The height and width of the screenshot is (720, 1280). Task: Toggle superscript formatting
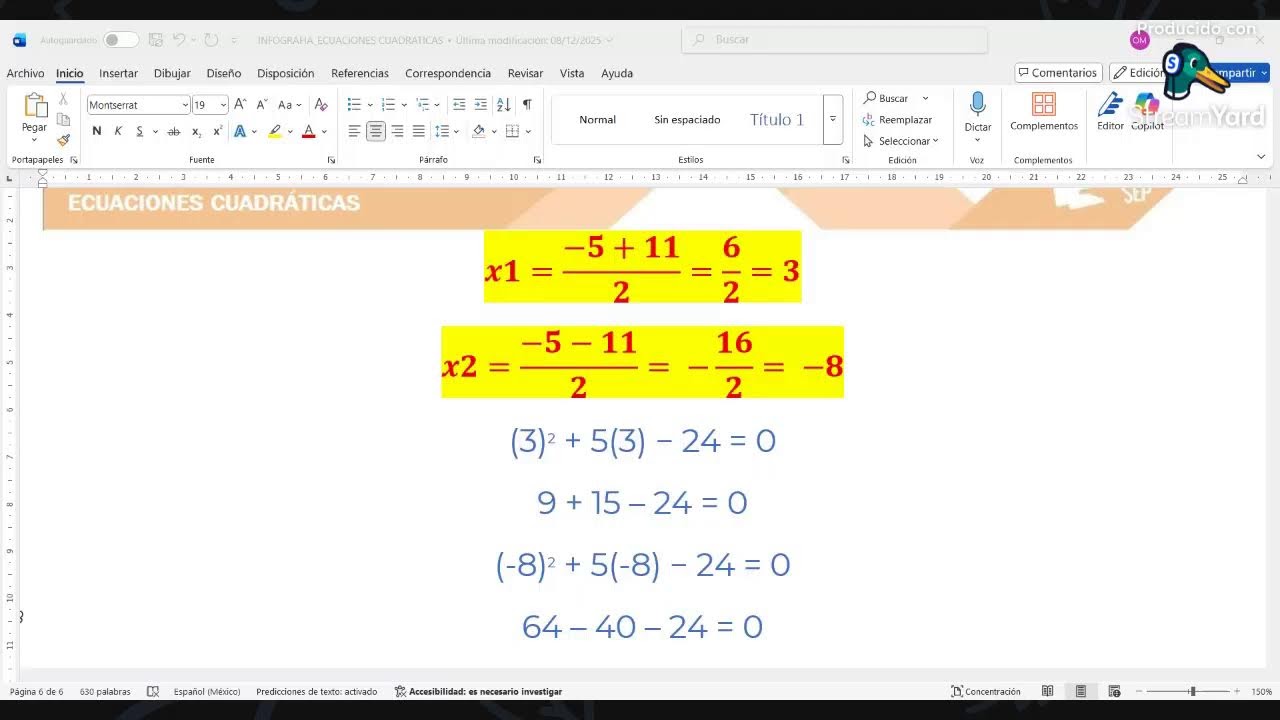coord(217,131)
